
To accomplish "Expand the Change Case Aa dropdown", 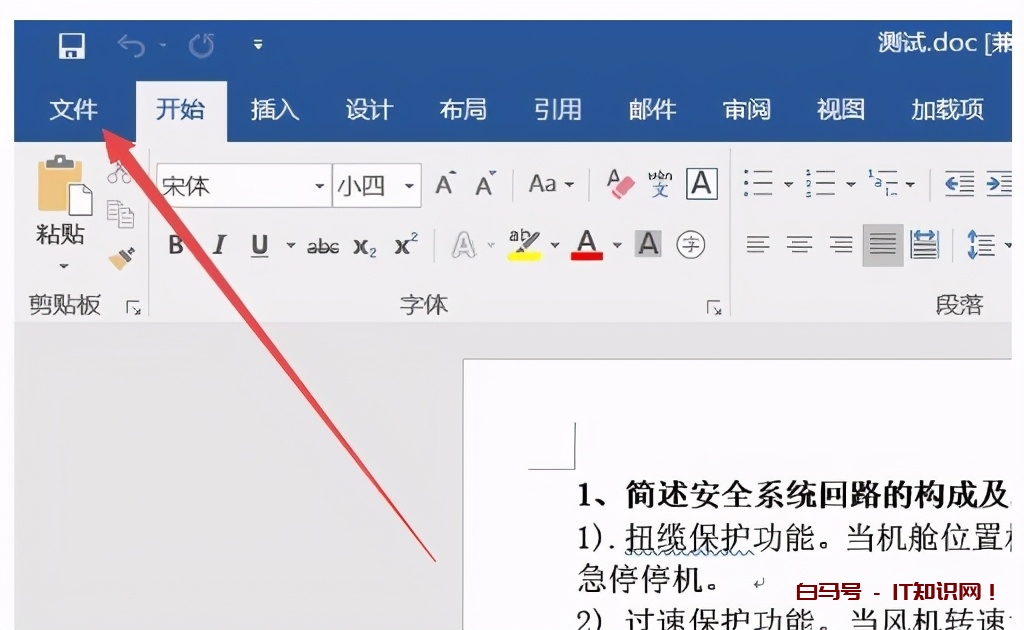I will (551, 184).
